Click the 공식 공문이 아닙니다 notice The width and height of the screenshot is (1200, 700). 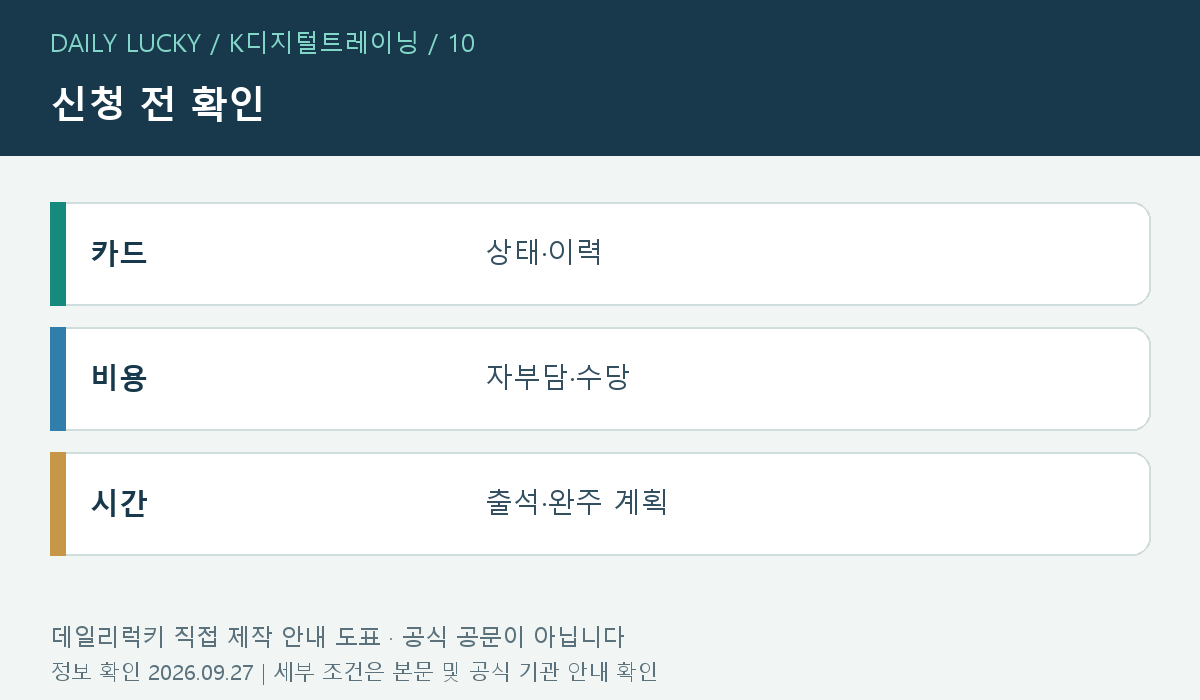click(512, 637)
